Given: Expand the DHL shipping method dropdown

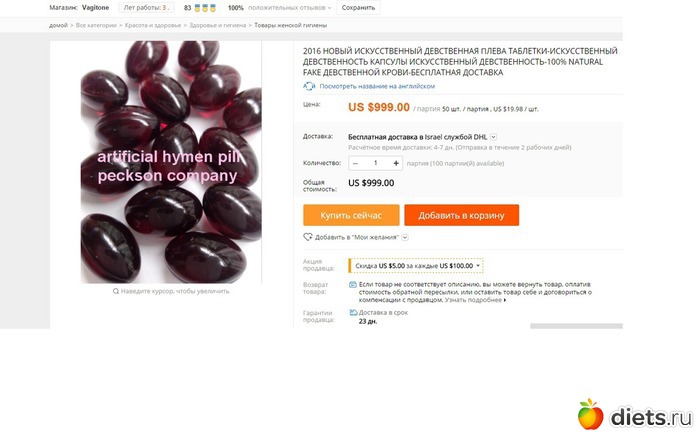Looking at the screenshot, I should pos(493,137).
